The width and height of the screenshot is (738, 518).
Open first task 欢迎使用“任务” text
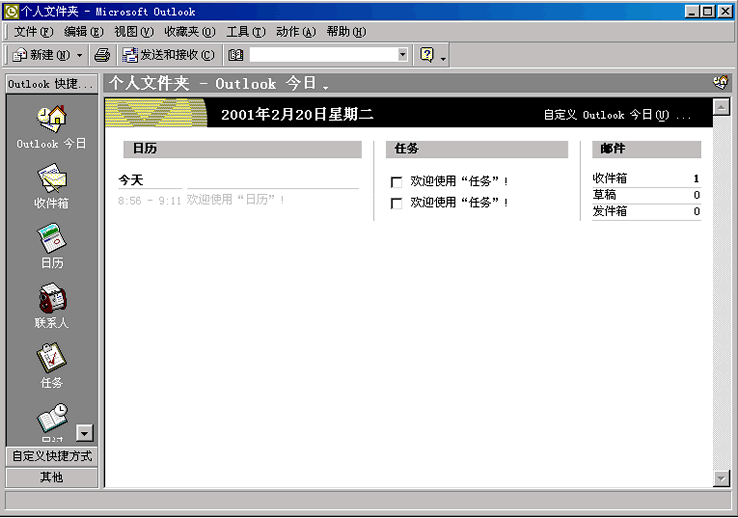(459, 181)
